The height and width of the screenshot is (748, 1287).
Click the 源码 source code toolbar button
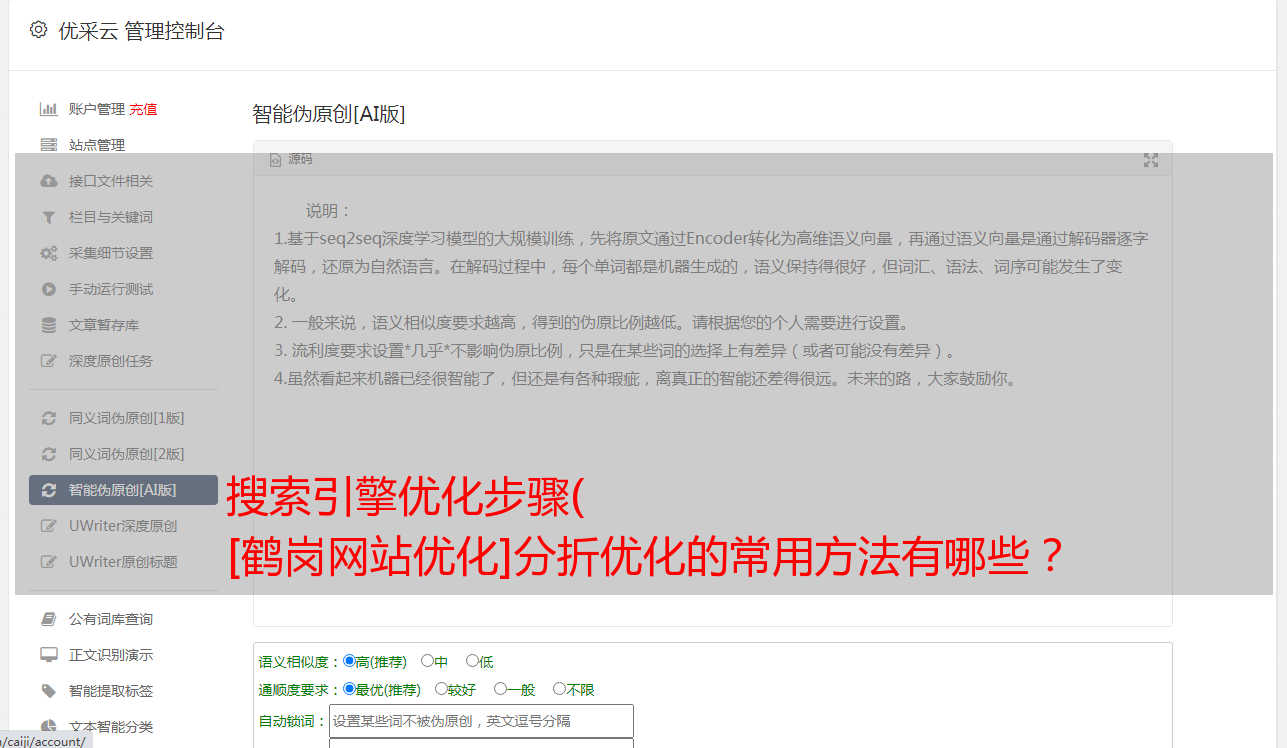click(x=291, y=159)
